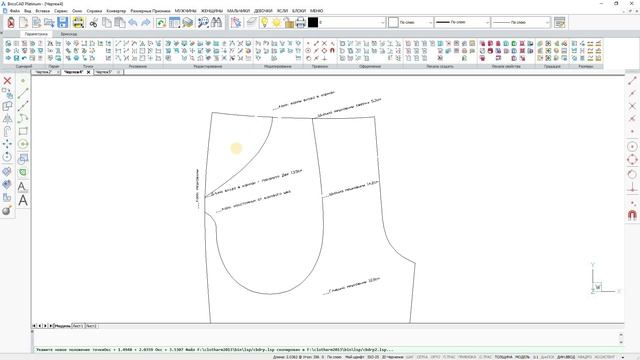Open the Сервис menu
The width and height of the screenshot is (640, 360).
point(61,11)
